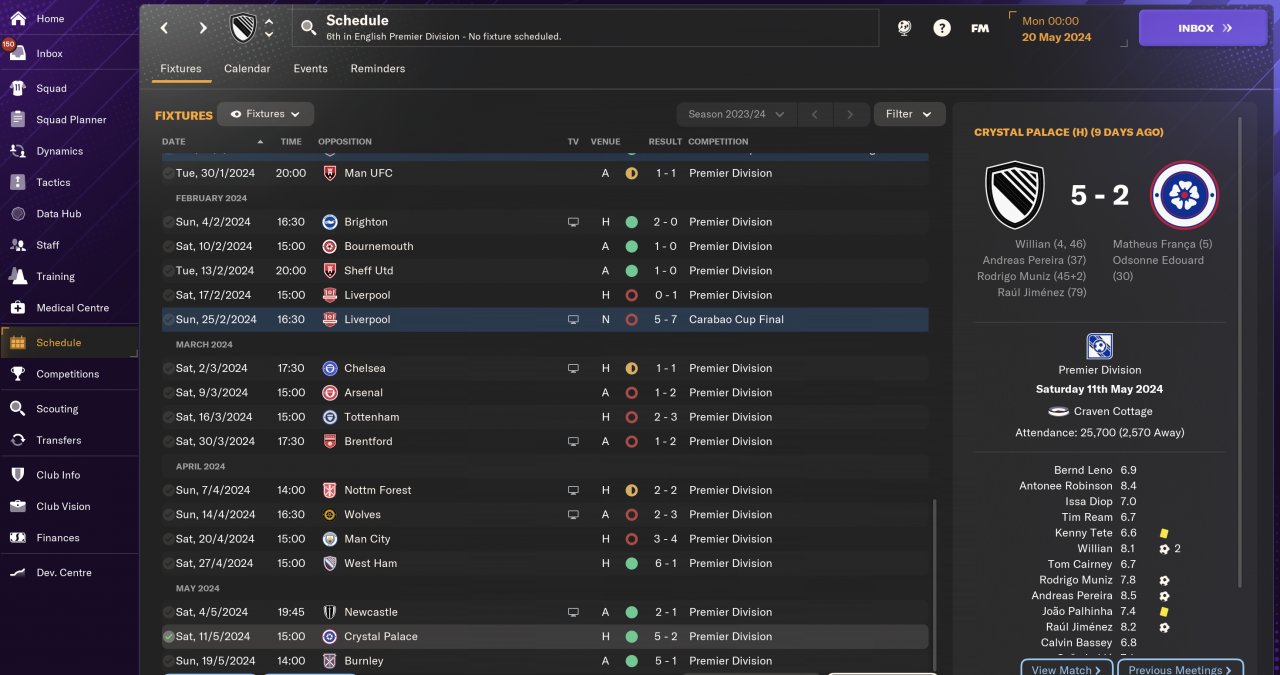Click the Scouting magnifier icon
The width and height of the screenshot is (1280, 675).
(17, 409)
